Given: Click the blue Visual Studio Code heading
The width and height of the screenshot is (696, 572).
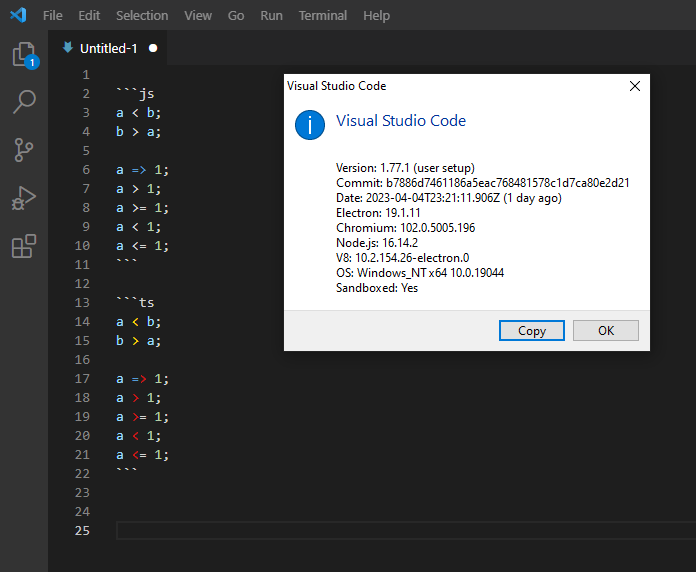Looking at the screenshot, I should click(x=401, y=121).
